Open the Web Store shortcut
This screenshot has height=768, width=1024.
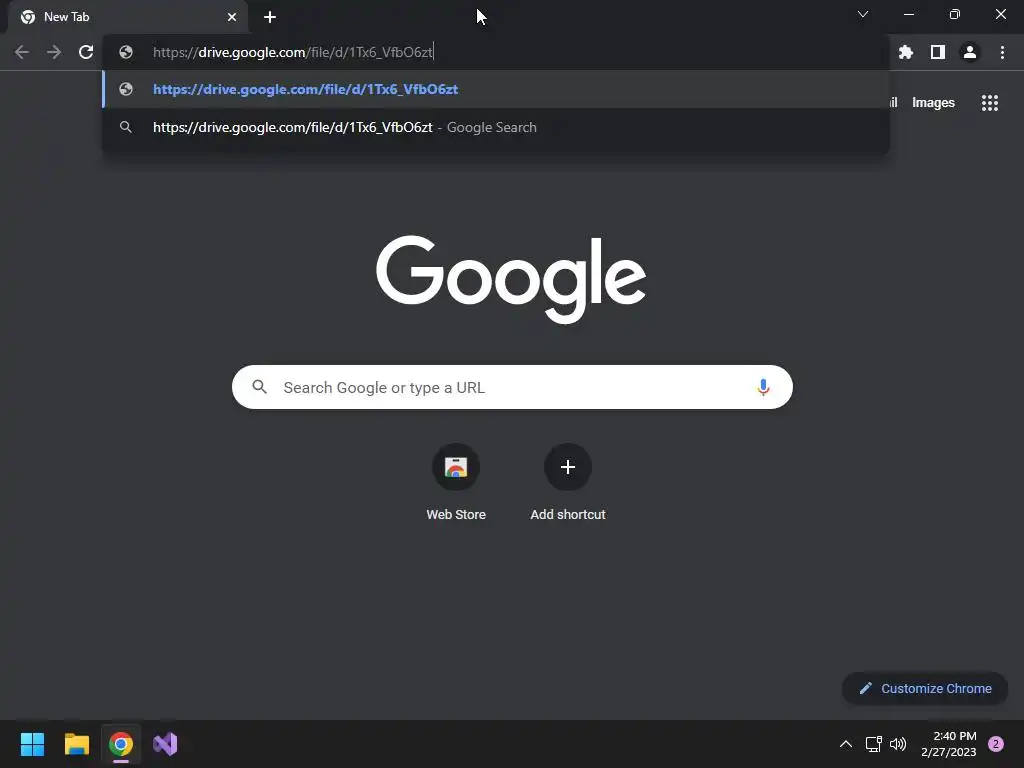coord(456,482)
